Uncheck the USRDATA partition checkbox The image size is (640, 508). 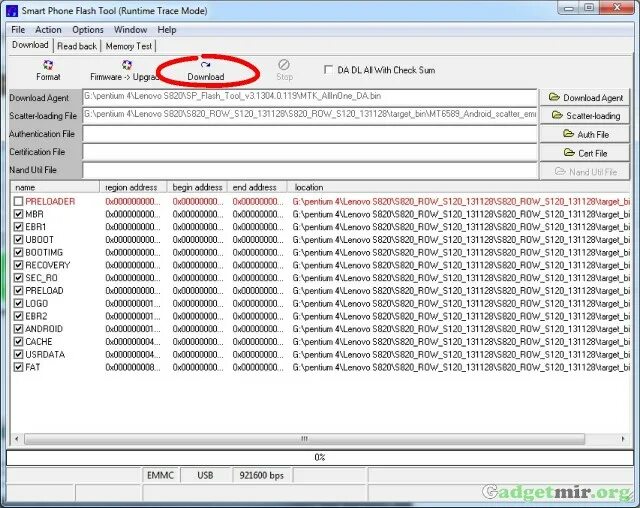click(x=18, y=354)
